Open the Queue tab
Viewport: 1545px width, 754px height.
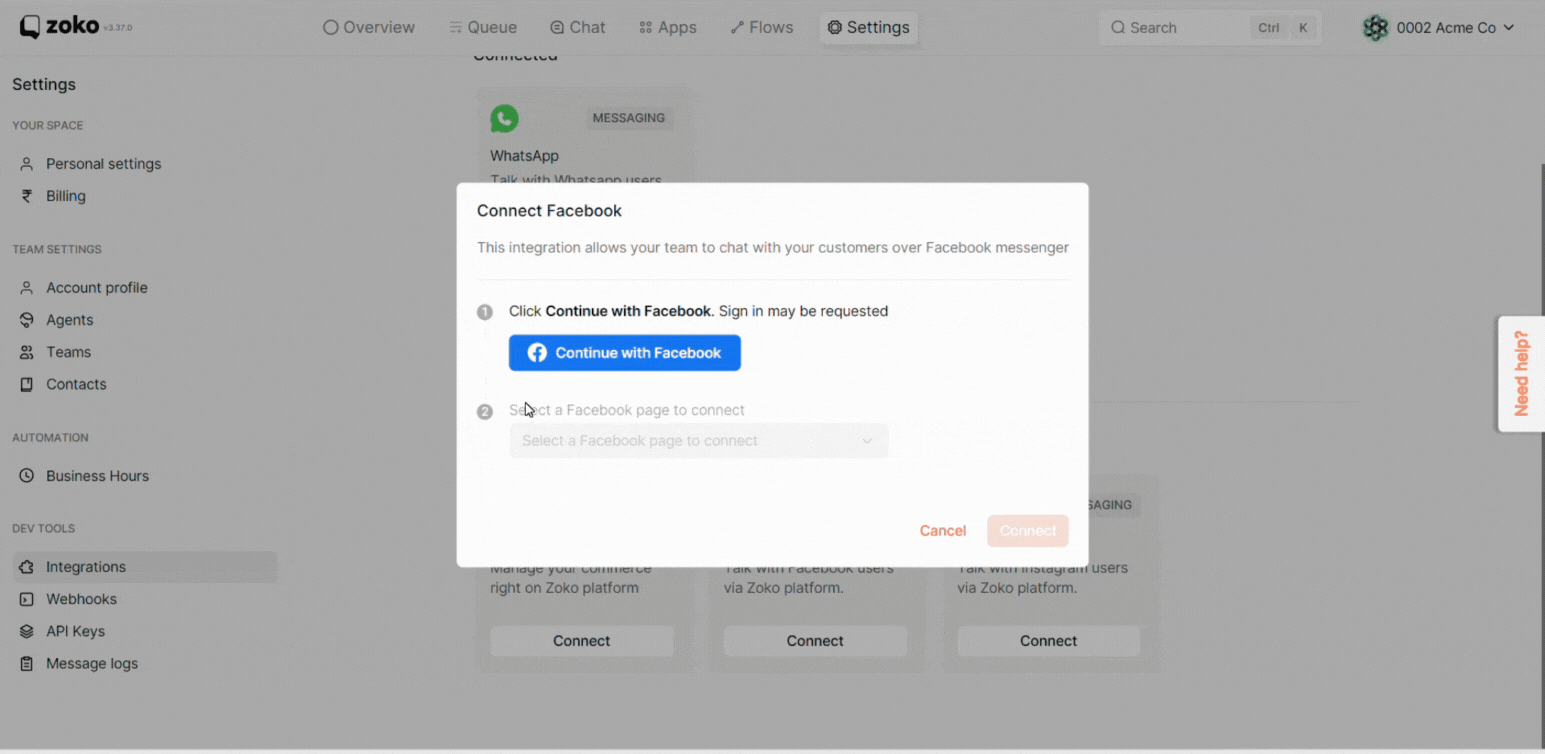(x=483, y=27)
